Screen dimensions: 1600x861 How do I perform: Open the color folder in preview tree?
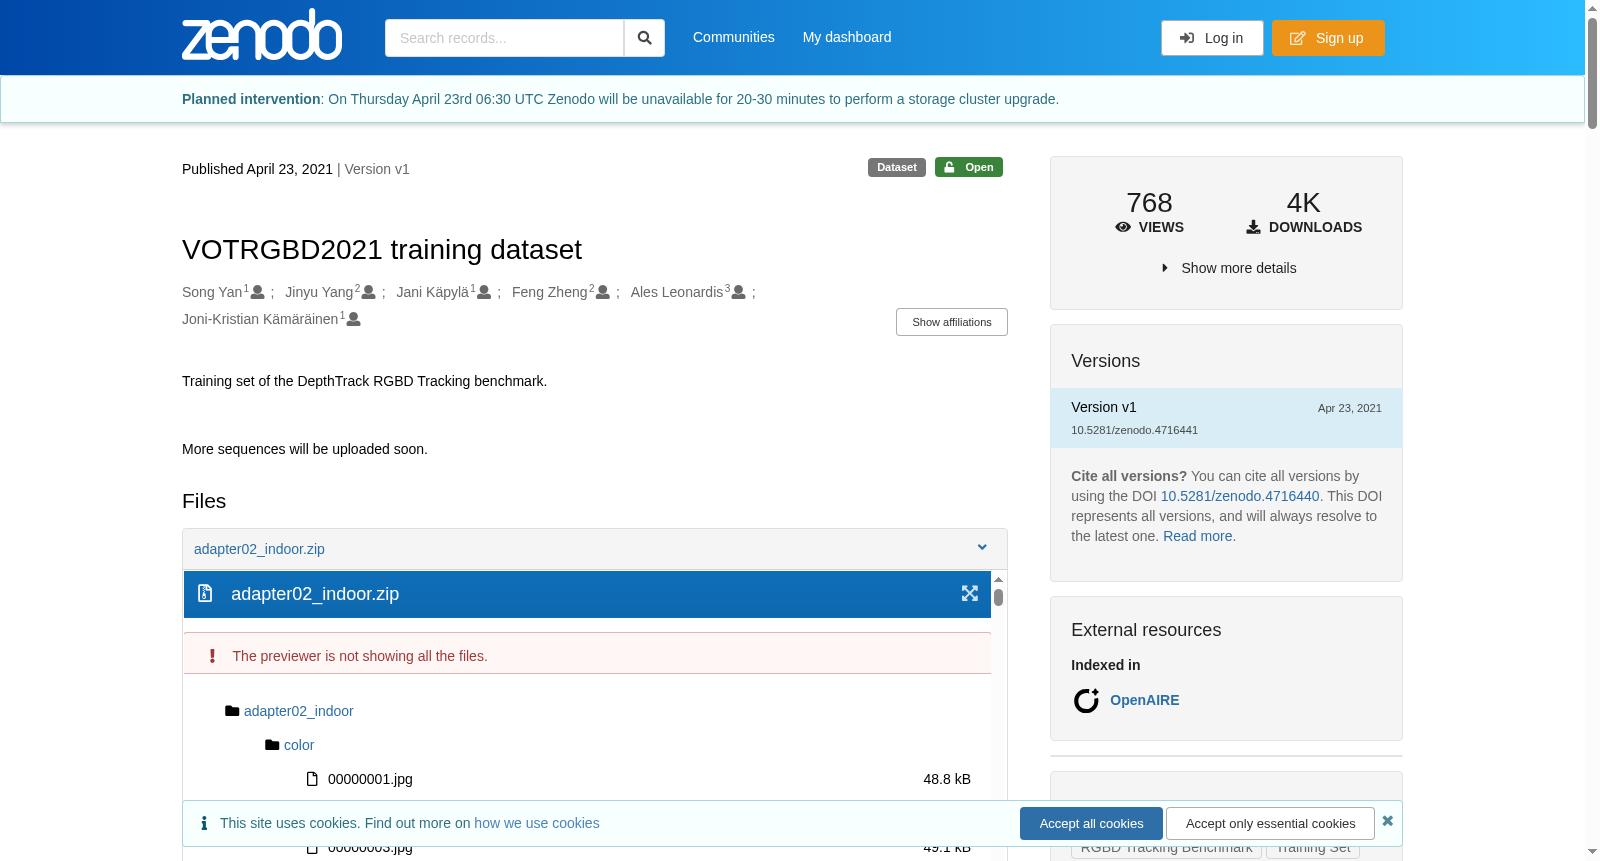pyautogui.click(x=299, y=745)
